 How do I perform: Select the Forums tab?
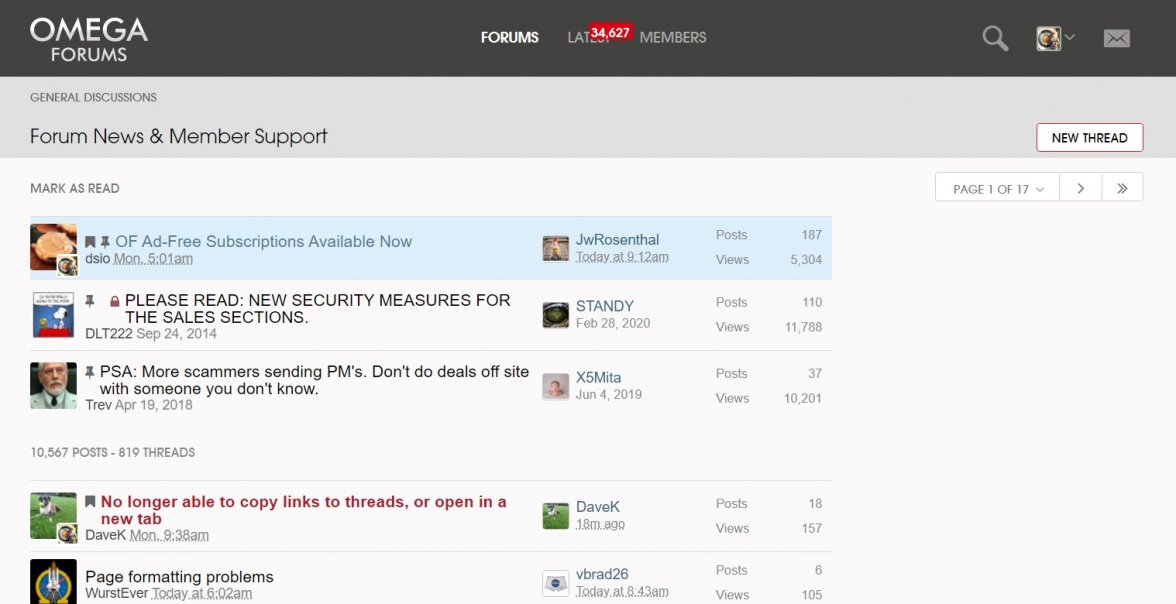click(509, 38)
